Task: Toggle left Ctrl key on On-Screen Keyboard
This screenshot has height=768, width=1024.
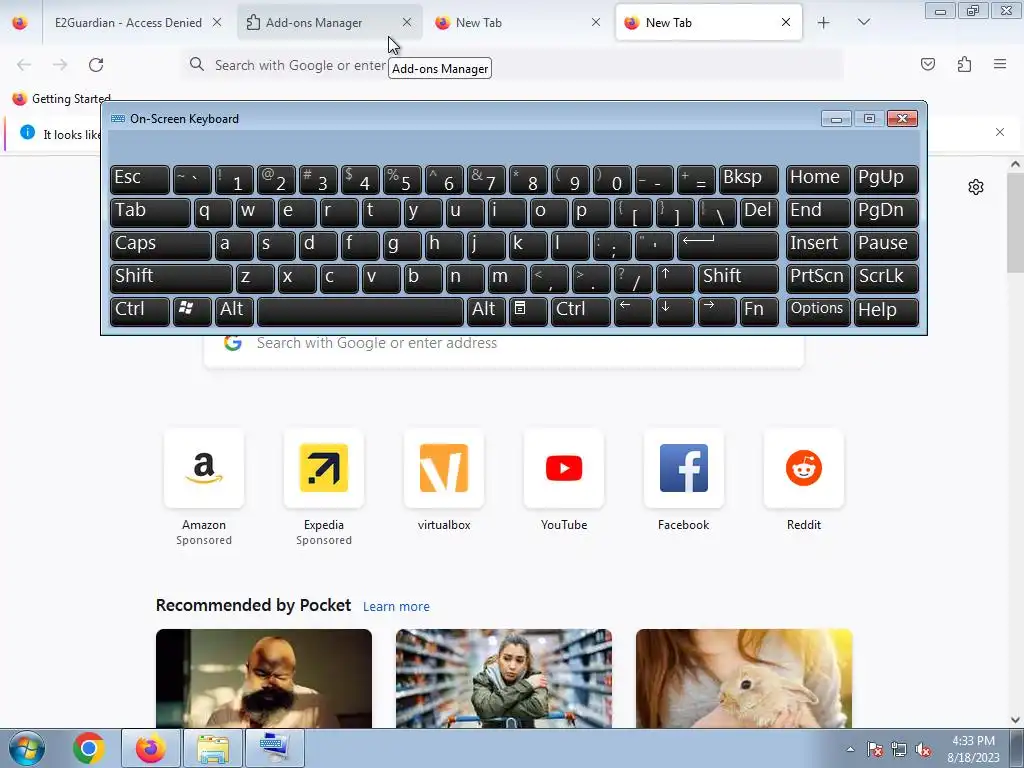Action: click(140, 311)
